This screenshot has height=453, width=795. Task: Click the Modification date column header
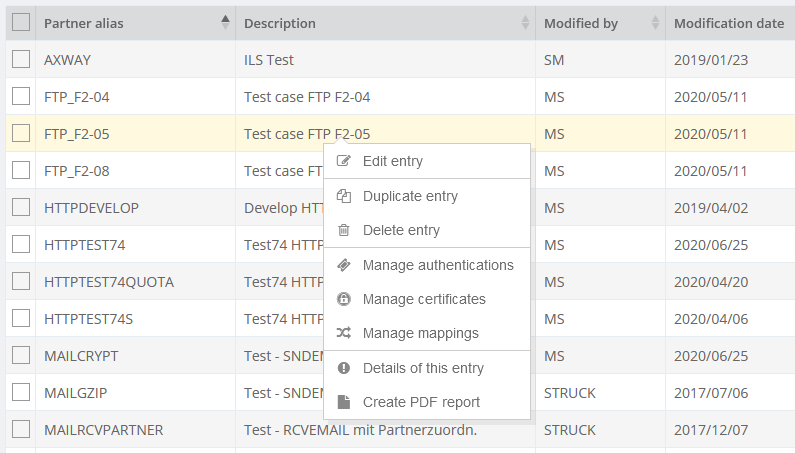pos(728,23)
